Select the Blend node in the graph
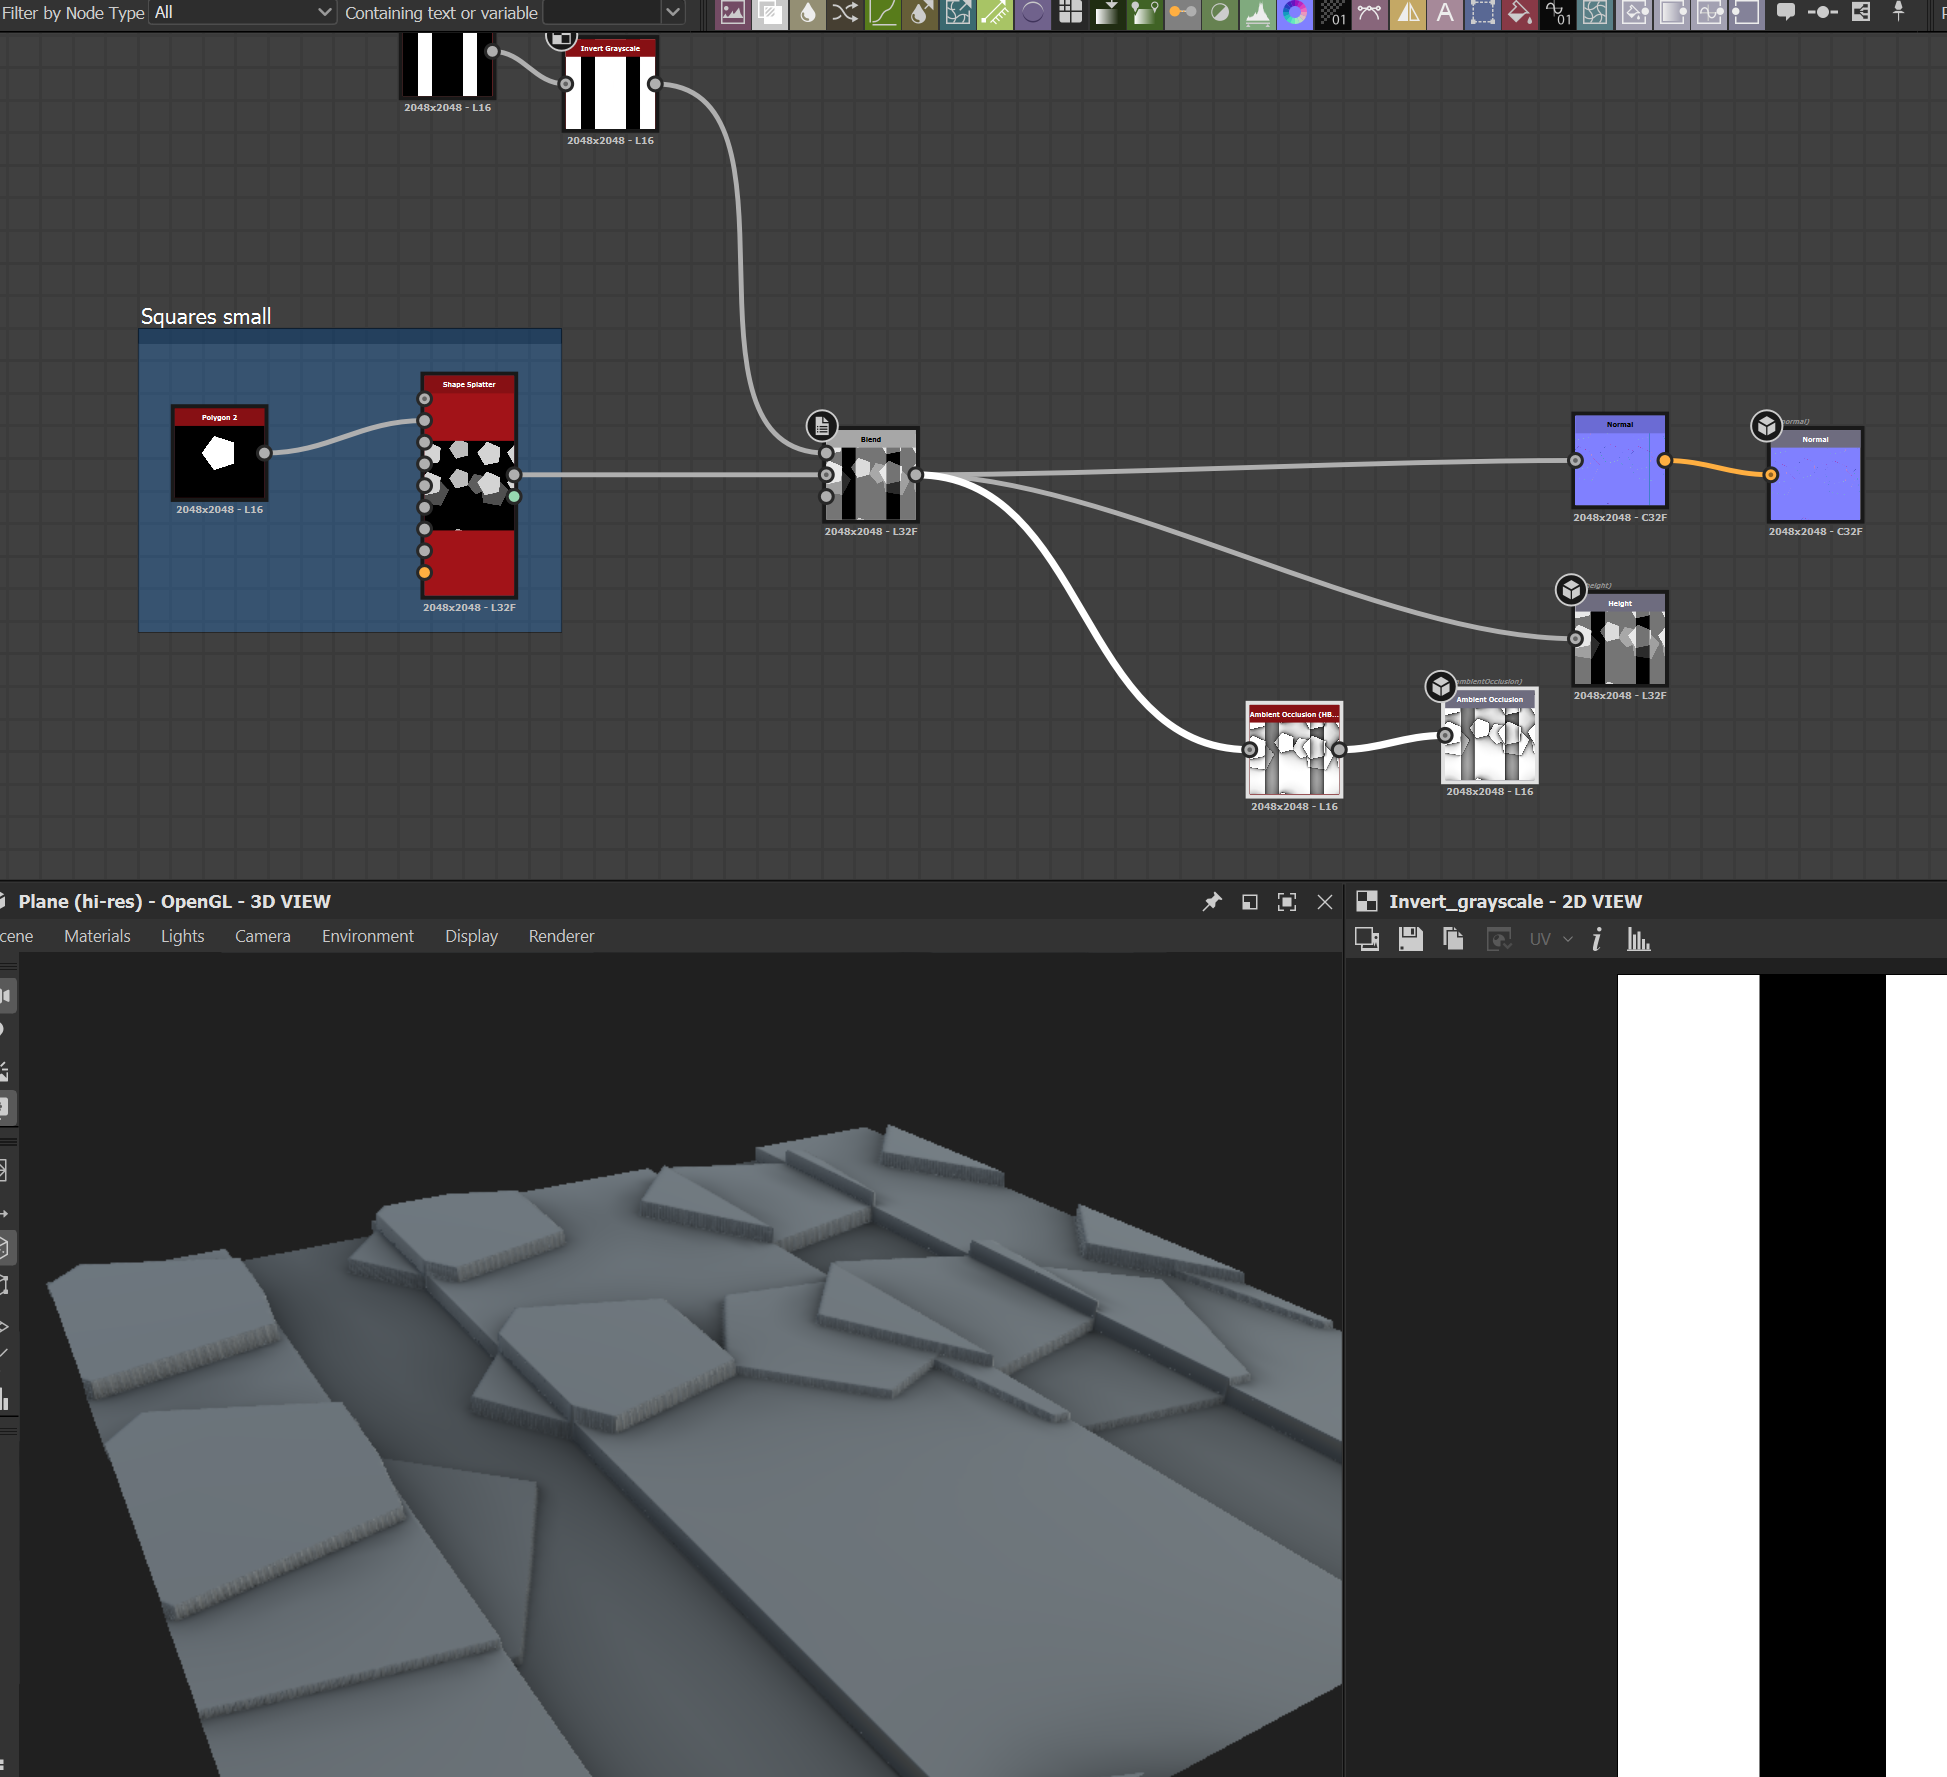Screen dimensions: 1947x1777 (870, 477)
